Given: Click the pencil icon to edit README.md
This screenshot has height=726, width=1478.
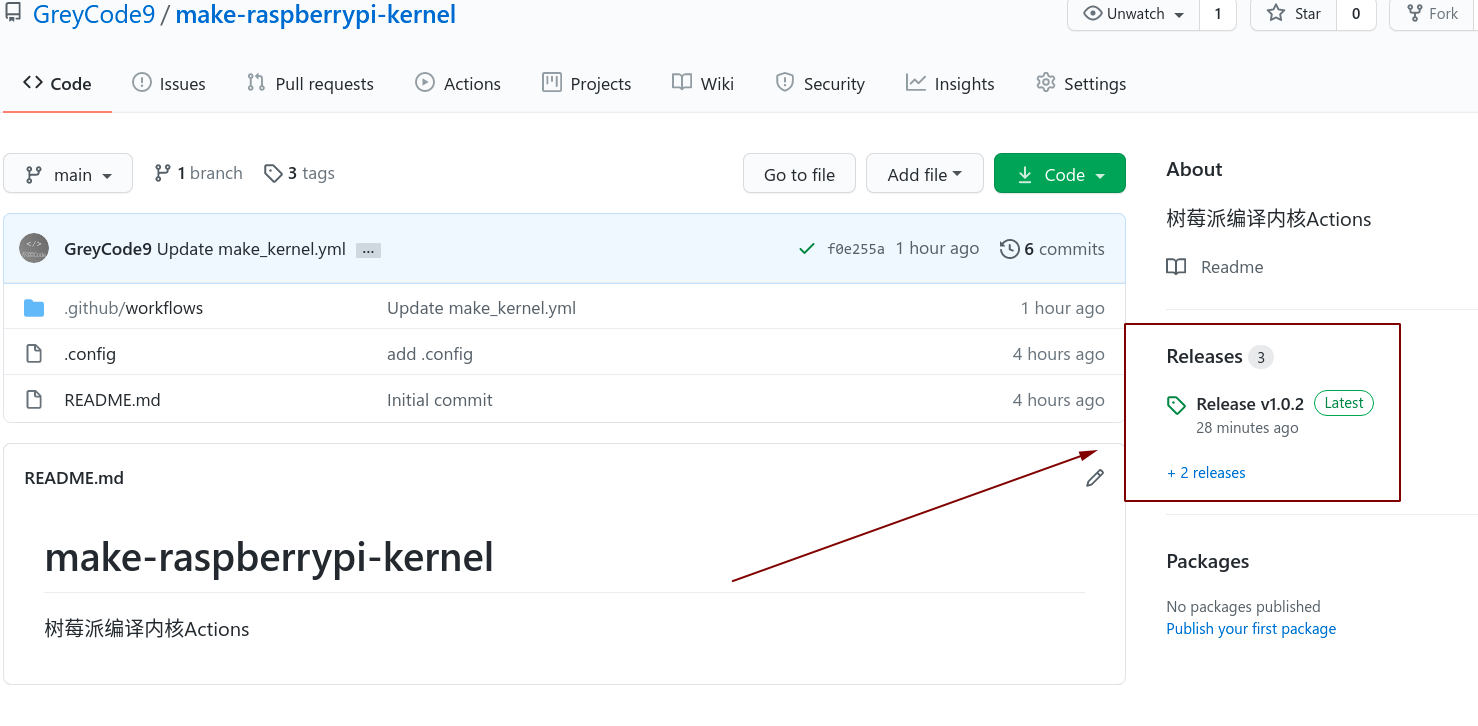Looking at the screenshot, I should (x=1095, y=478).
